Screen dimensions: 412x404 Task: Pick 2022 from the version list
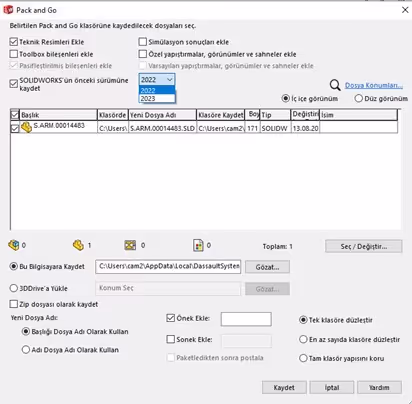[x=157, y=90]
